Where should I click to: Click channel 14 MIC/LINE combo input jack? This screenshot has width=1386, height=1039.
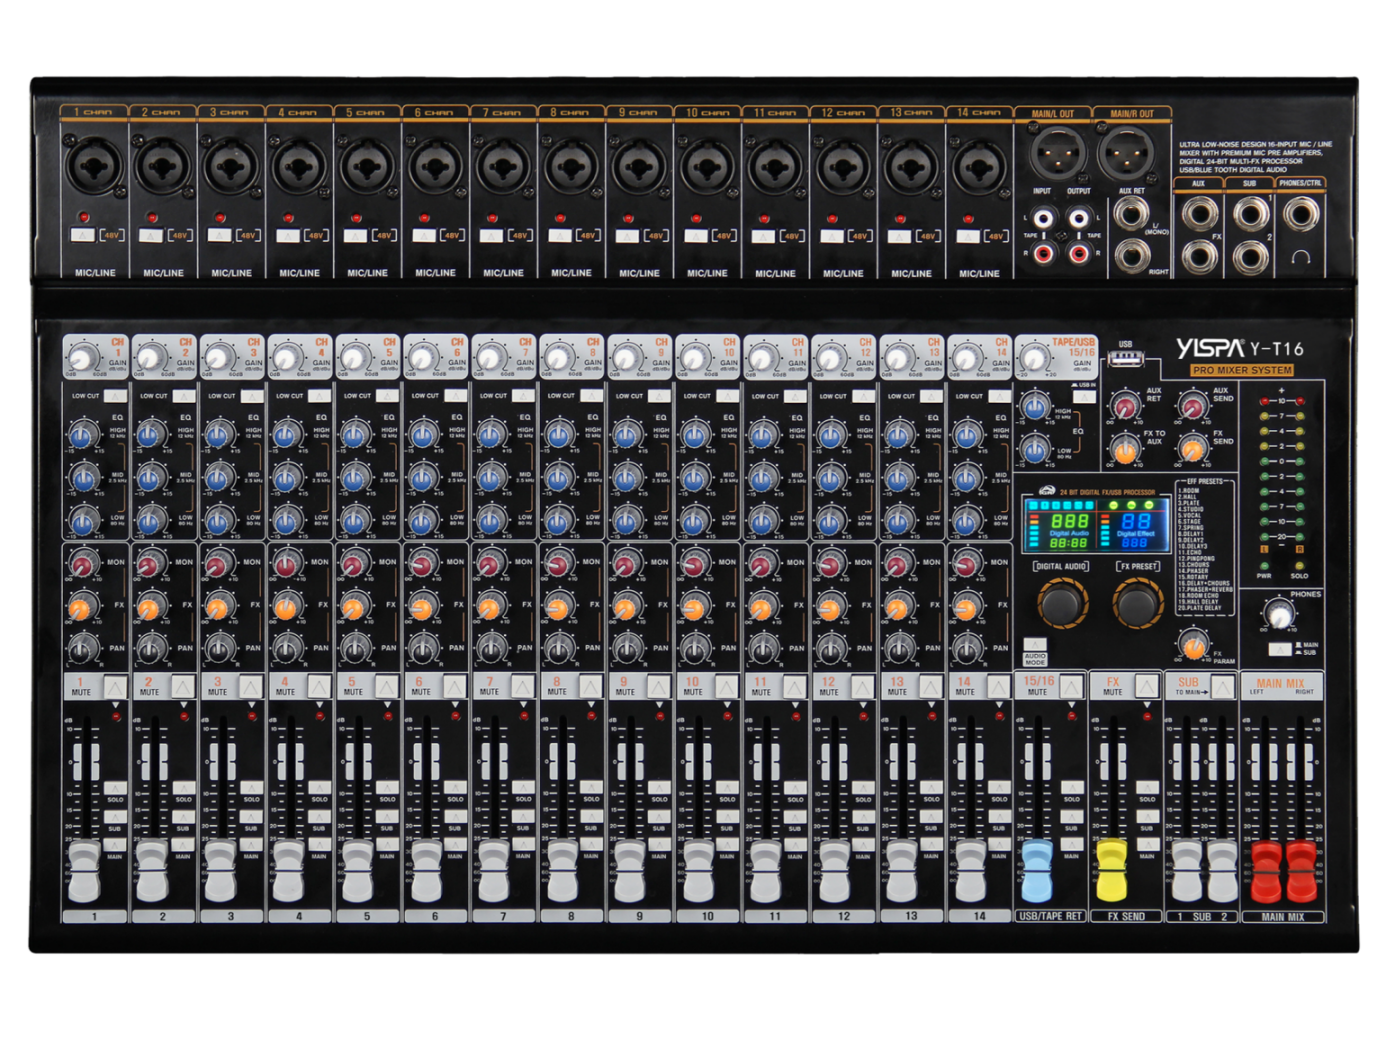[978, 166]
